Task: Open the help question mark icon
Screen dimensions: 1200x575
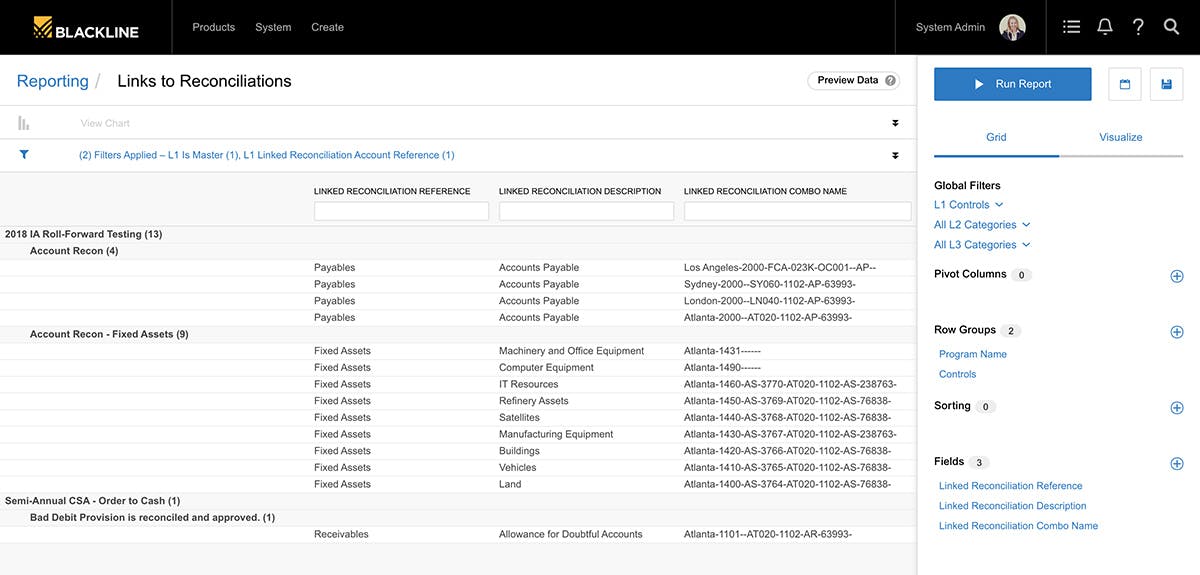Action: point(1138,27)
